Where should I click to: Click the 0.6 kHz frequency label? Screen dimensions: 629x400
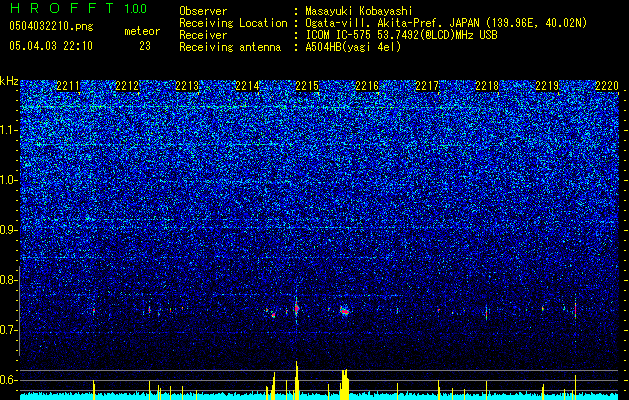pyautogui.click(x=8, y=380)
